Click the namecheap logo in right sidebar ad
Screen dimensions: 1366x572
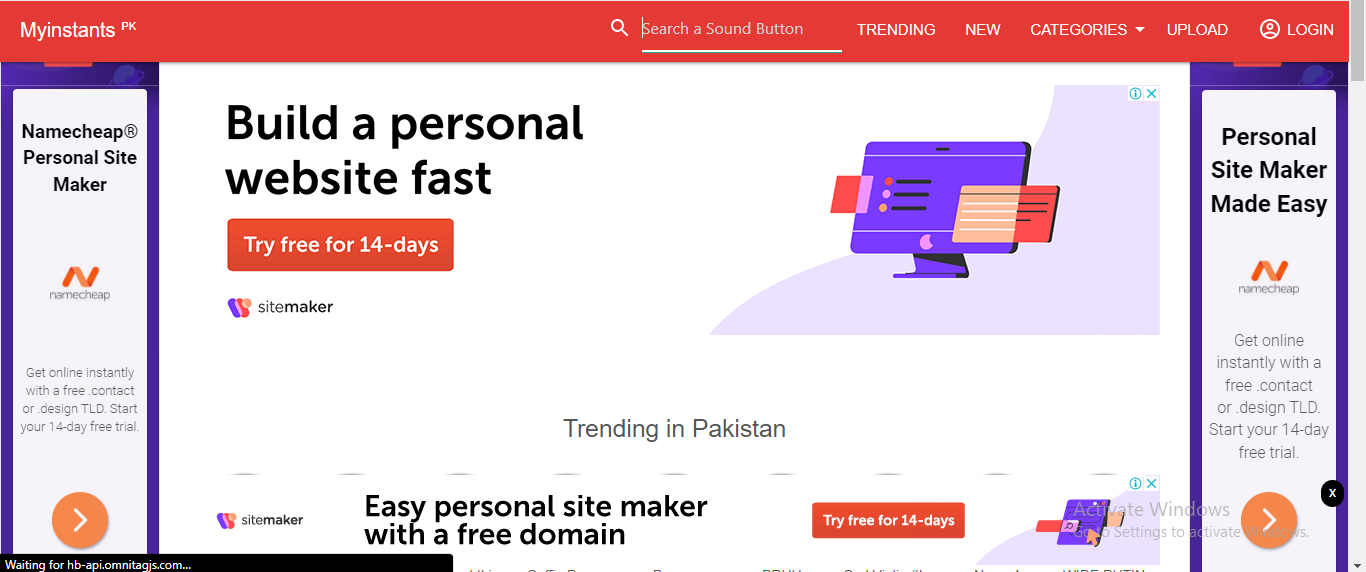pos(1269,277)
